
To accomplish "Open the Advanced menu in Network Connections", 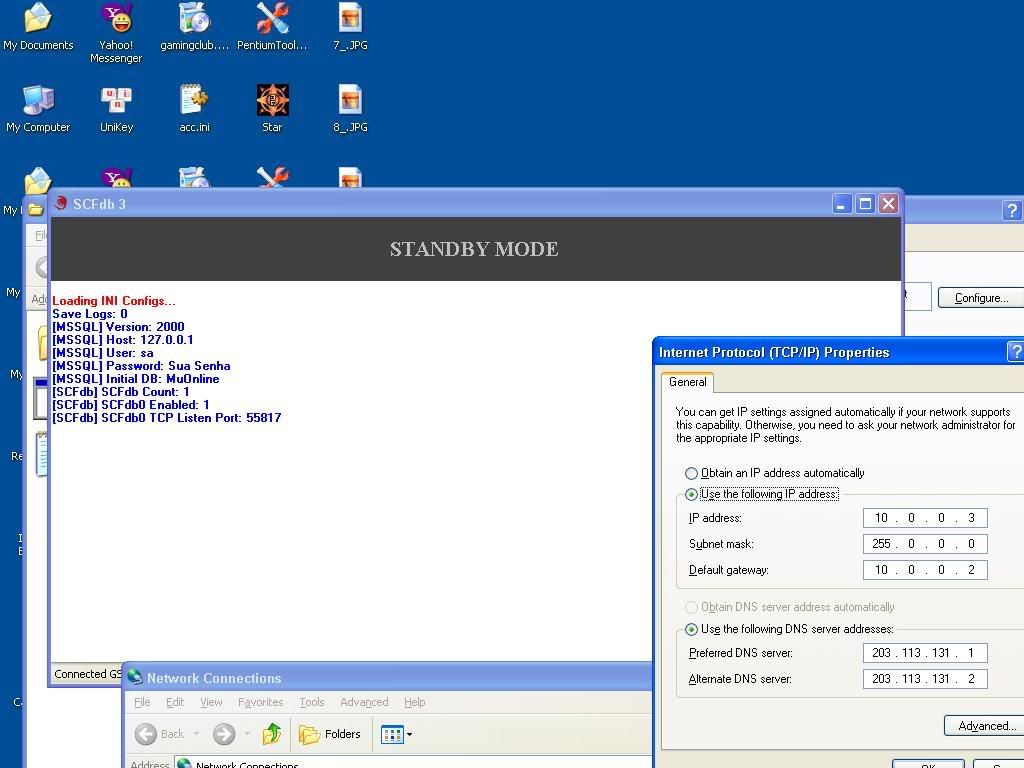I will [364, 702].
